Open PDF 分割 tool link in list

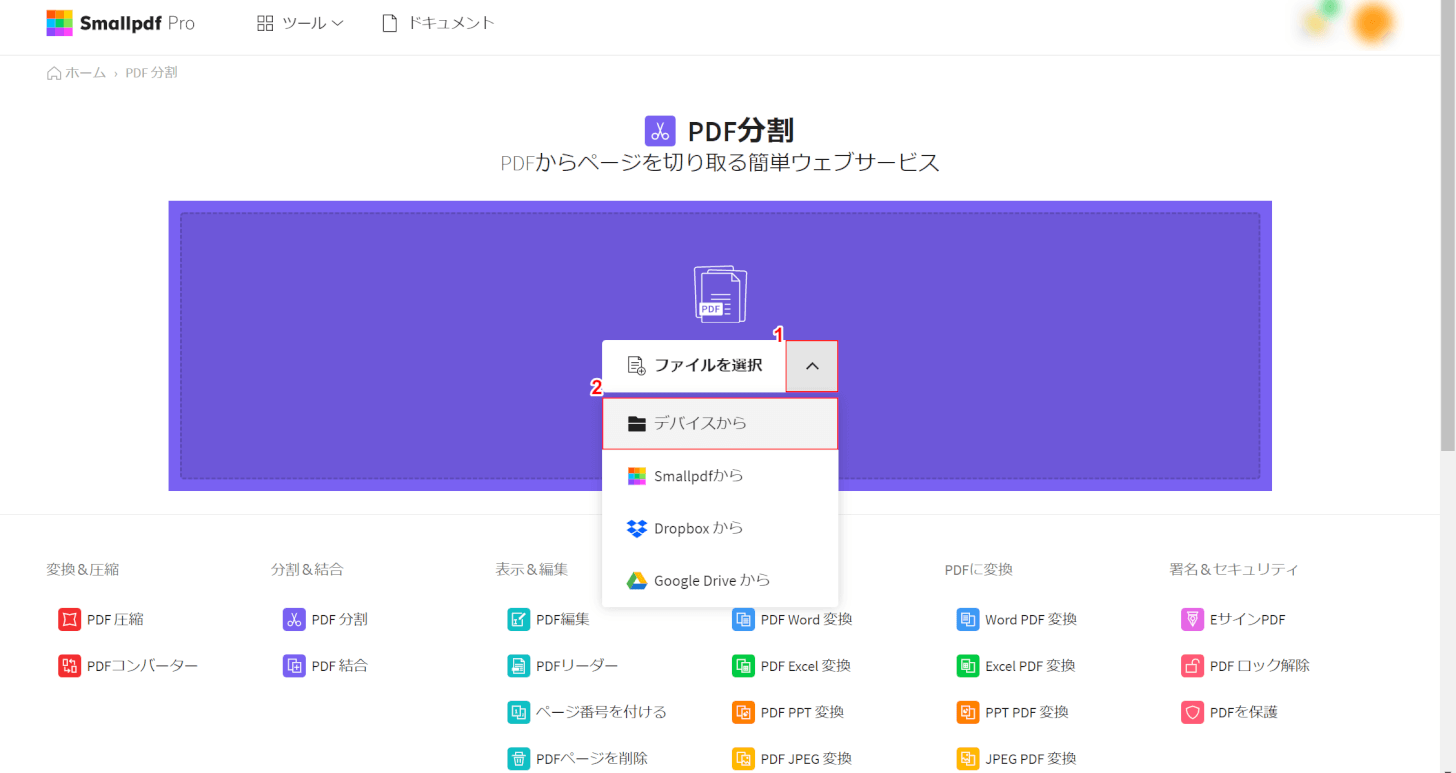pyautogui.click(x=339, y=619)
